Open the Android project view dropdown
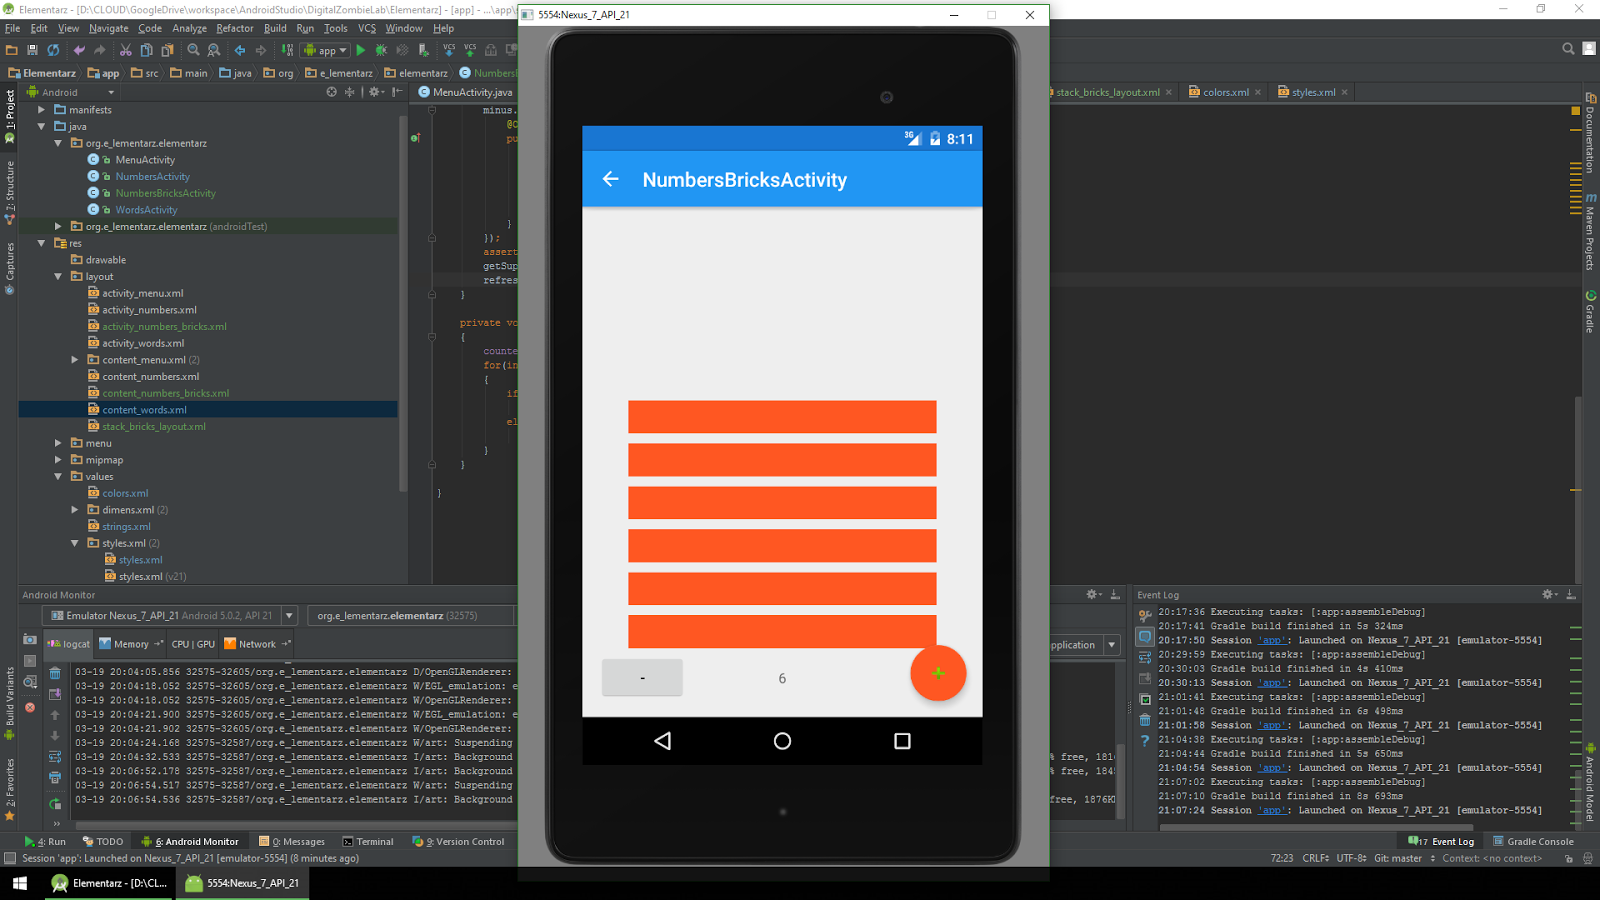Screen dimensions: 1600x900 (70, 92)
